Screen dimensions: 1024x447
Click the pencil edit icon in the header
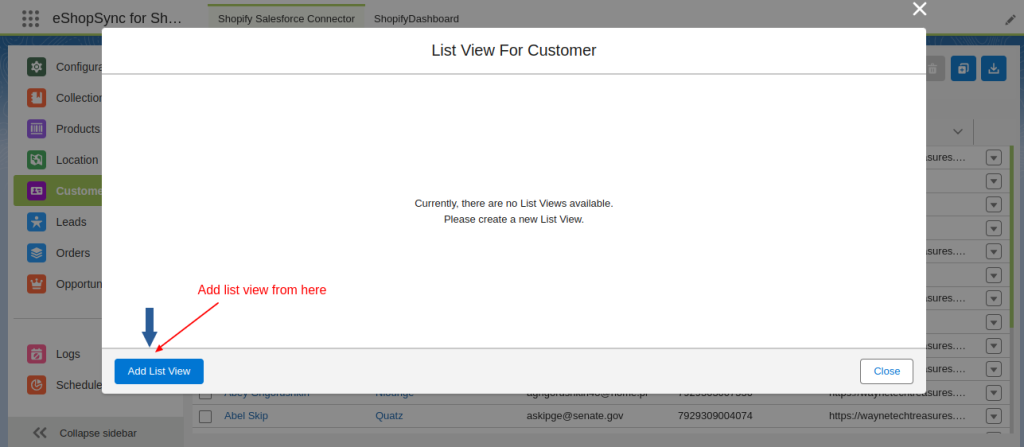pyautogui.click(x=1010, y=20)
